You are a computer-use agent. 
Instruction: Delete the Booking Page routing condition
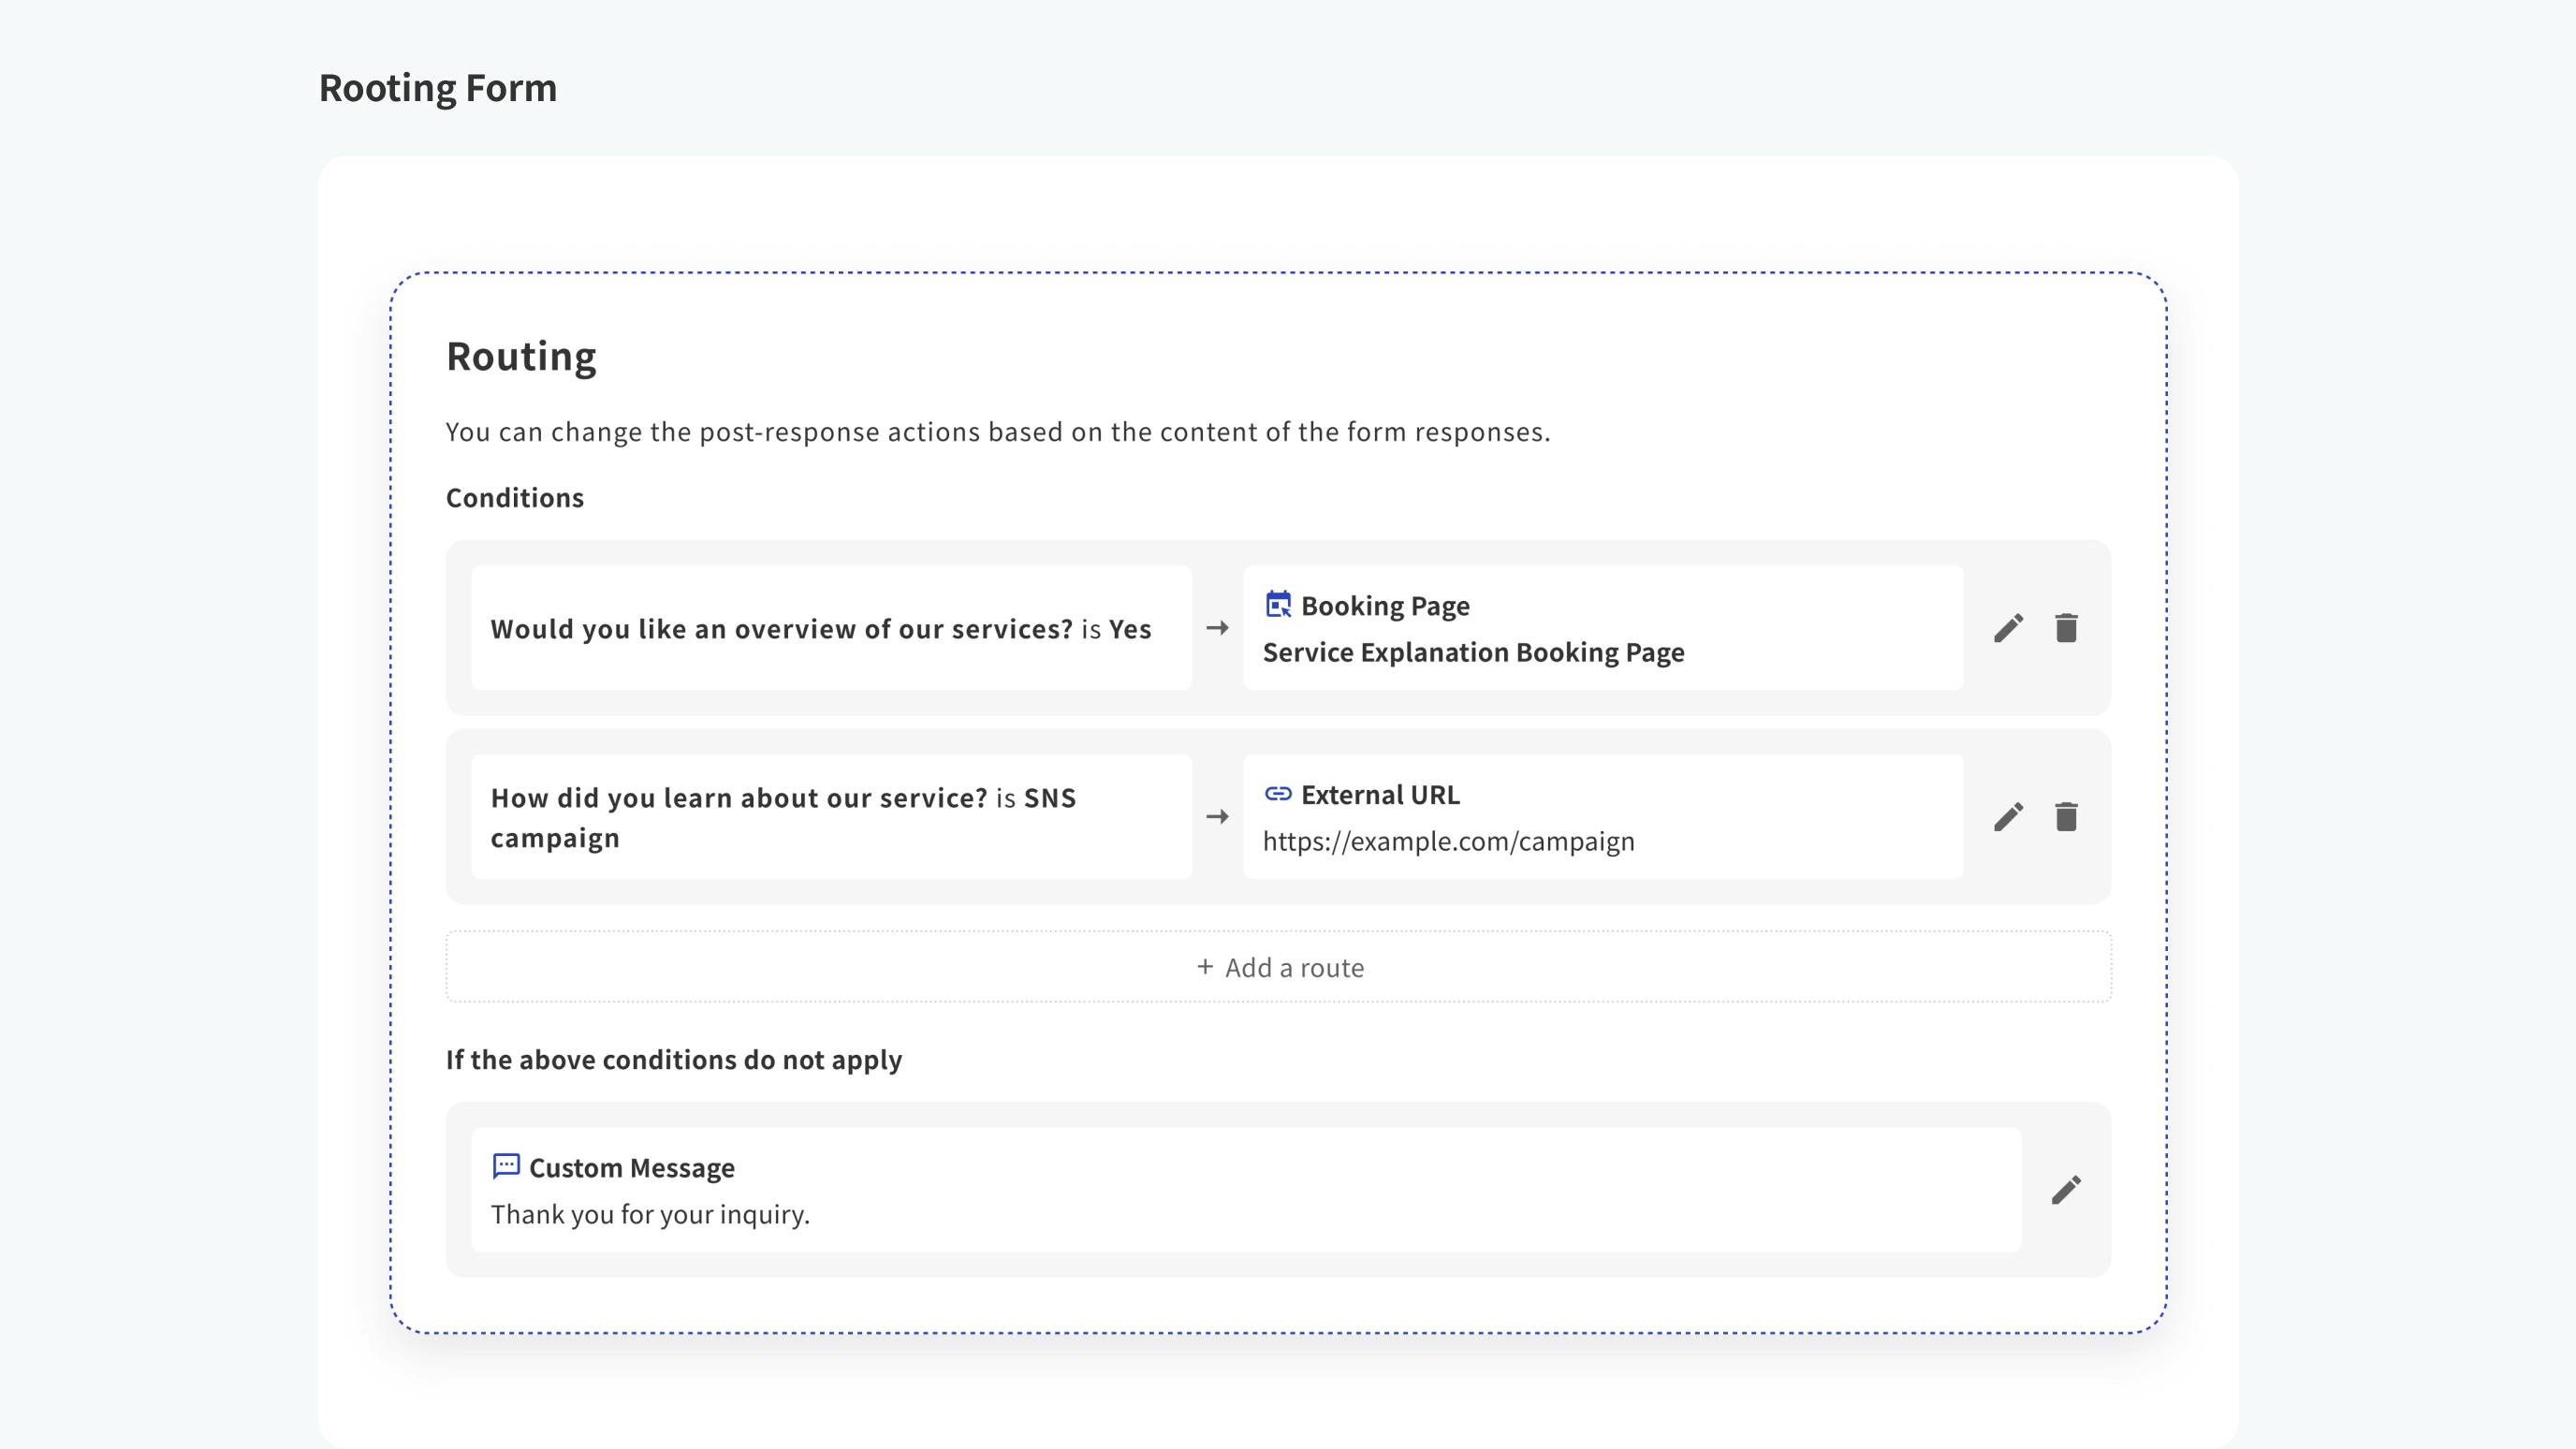pos(2066,628)
